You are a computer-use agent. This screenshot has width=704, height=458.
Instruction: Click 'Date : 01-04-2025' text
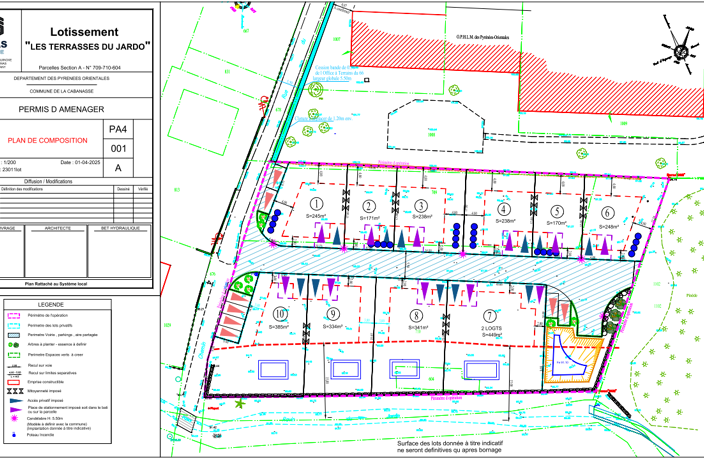click(80, 163)
